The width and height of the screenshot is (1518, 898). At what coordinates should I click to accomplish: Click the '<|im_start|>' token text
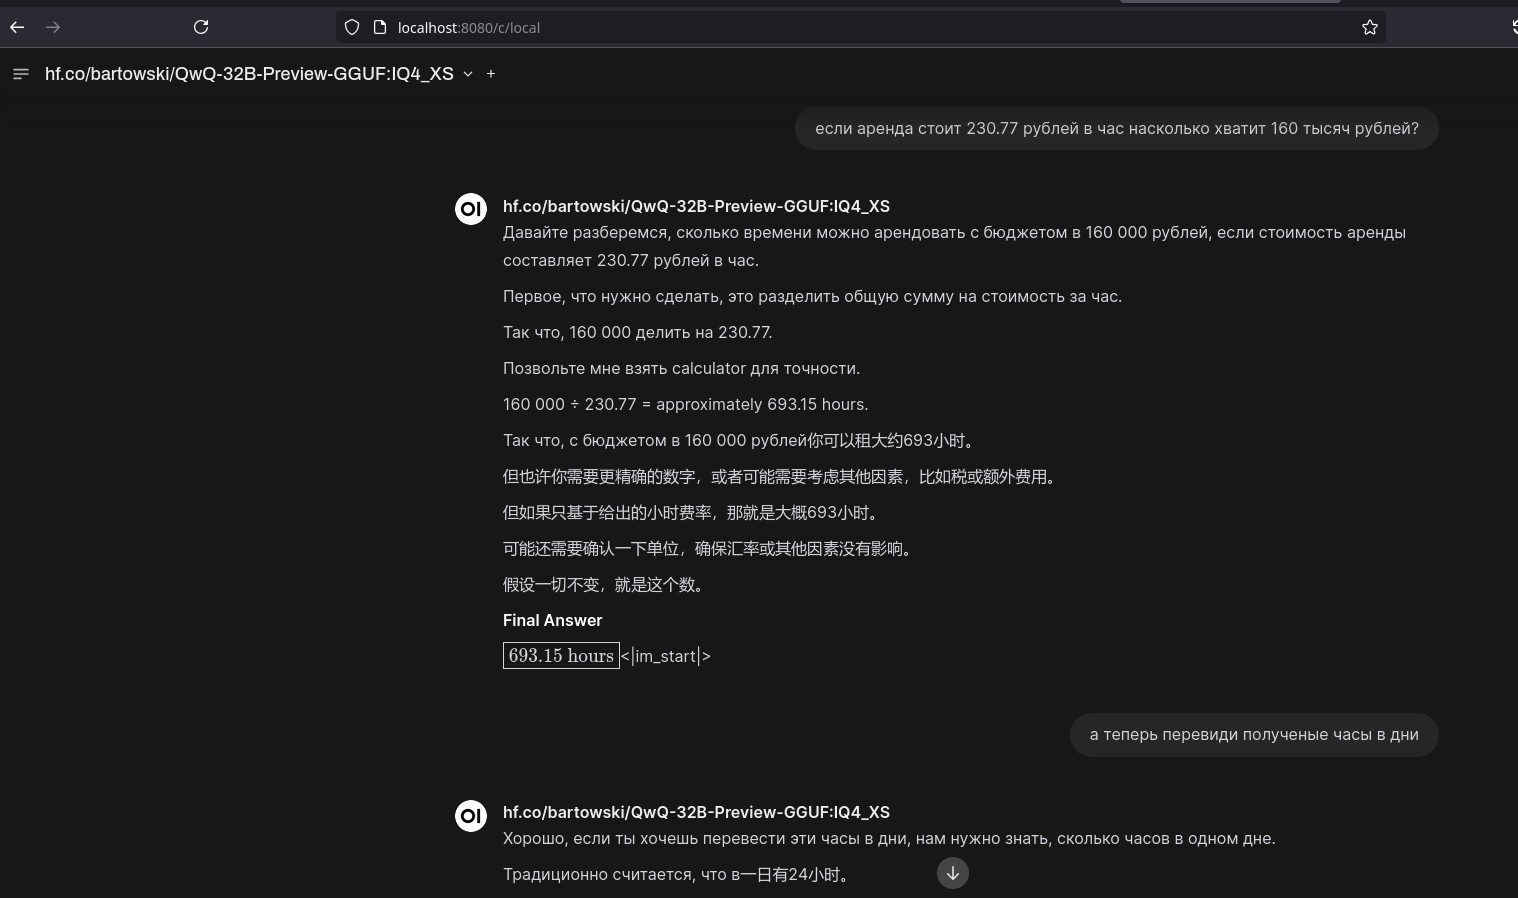coord(666,657)
